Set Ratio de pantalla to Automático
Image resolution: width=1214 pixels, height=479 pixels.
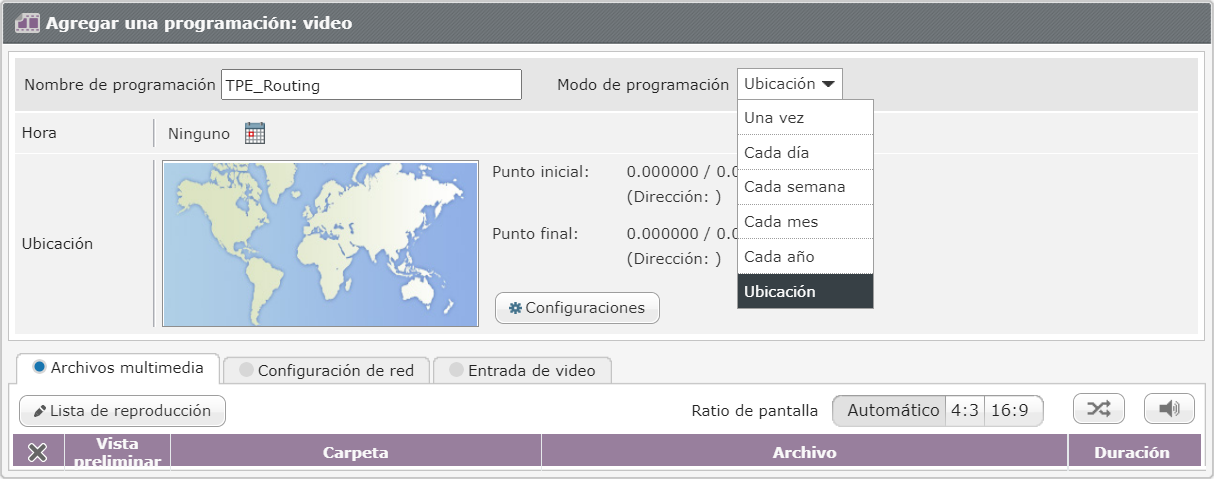(889, 410)
